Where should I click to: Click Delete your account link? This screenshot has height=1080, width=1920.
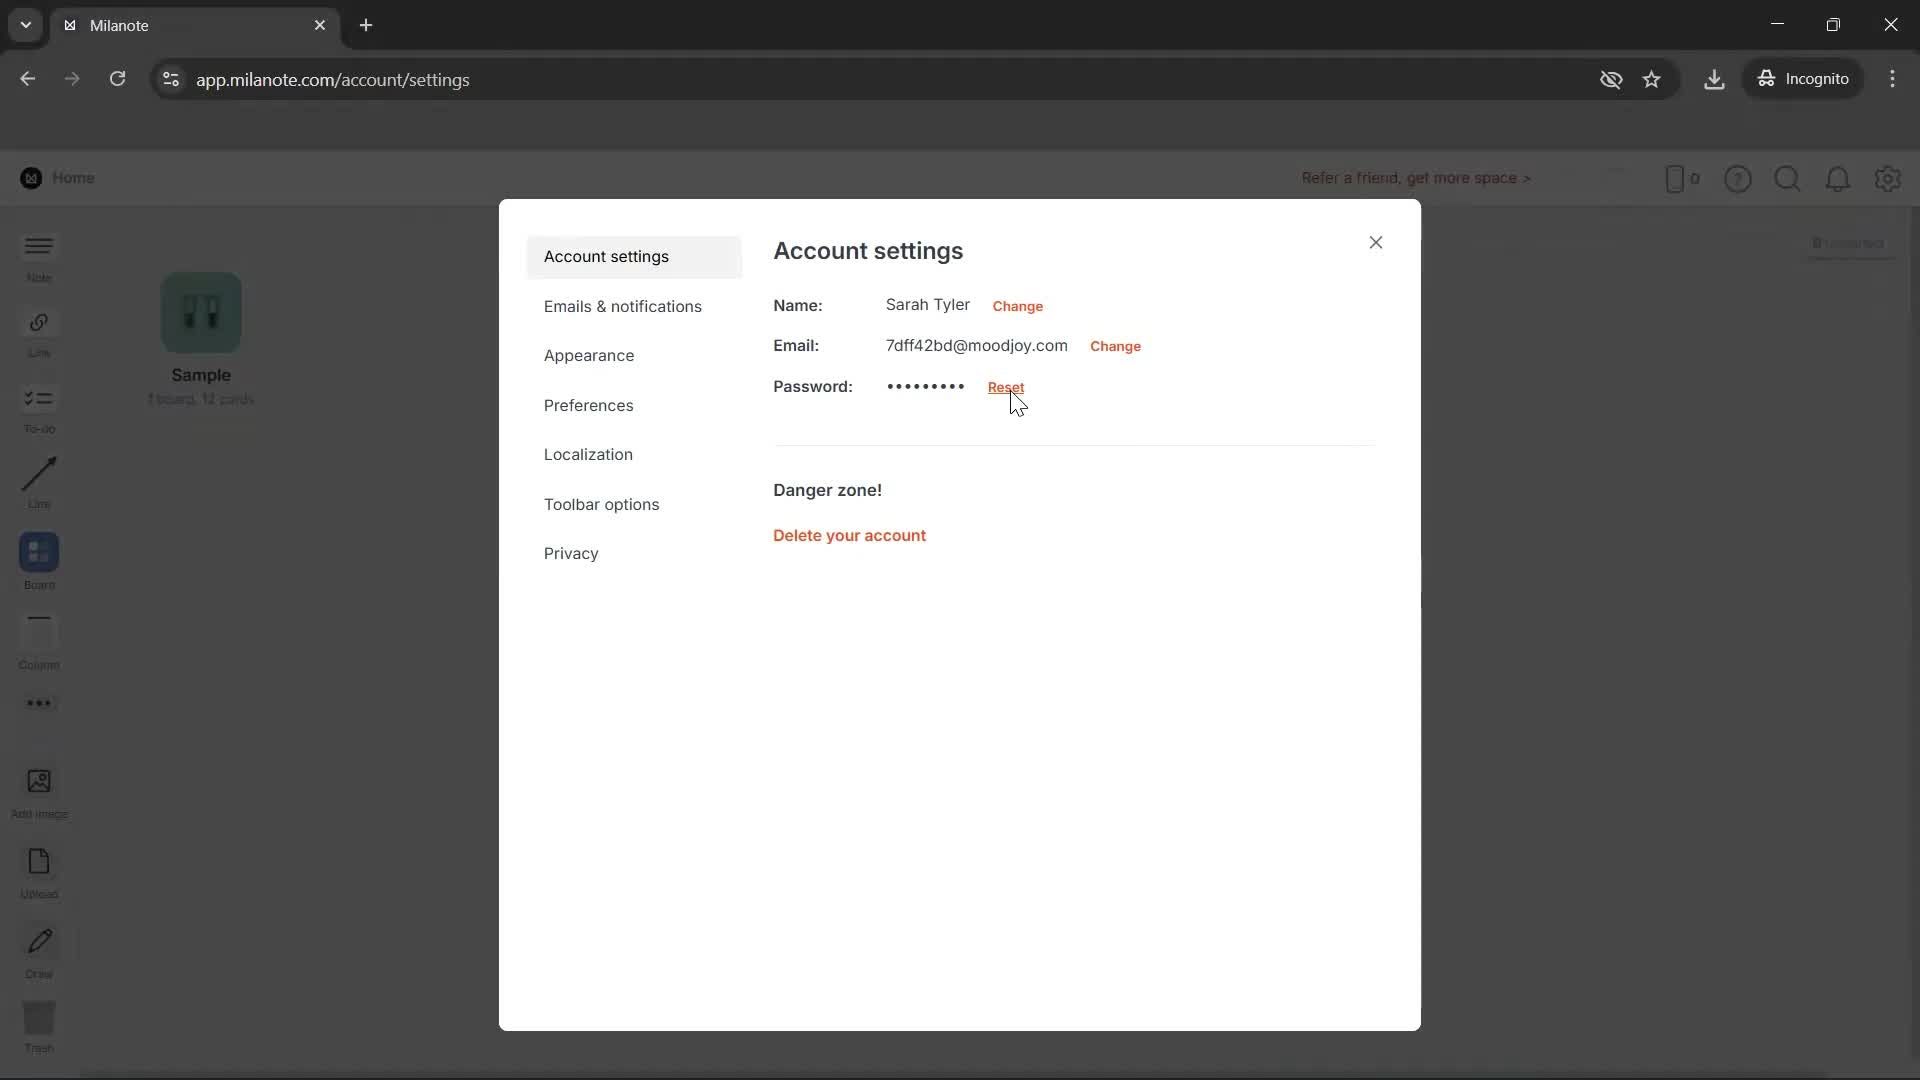point(849,535)
